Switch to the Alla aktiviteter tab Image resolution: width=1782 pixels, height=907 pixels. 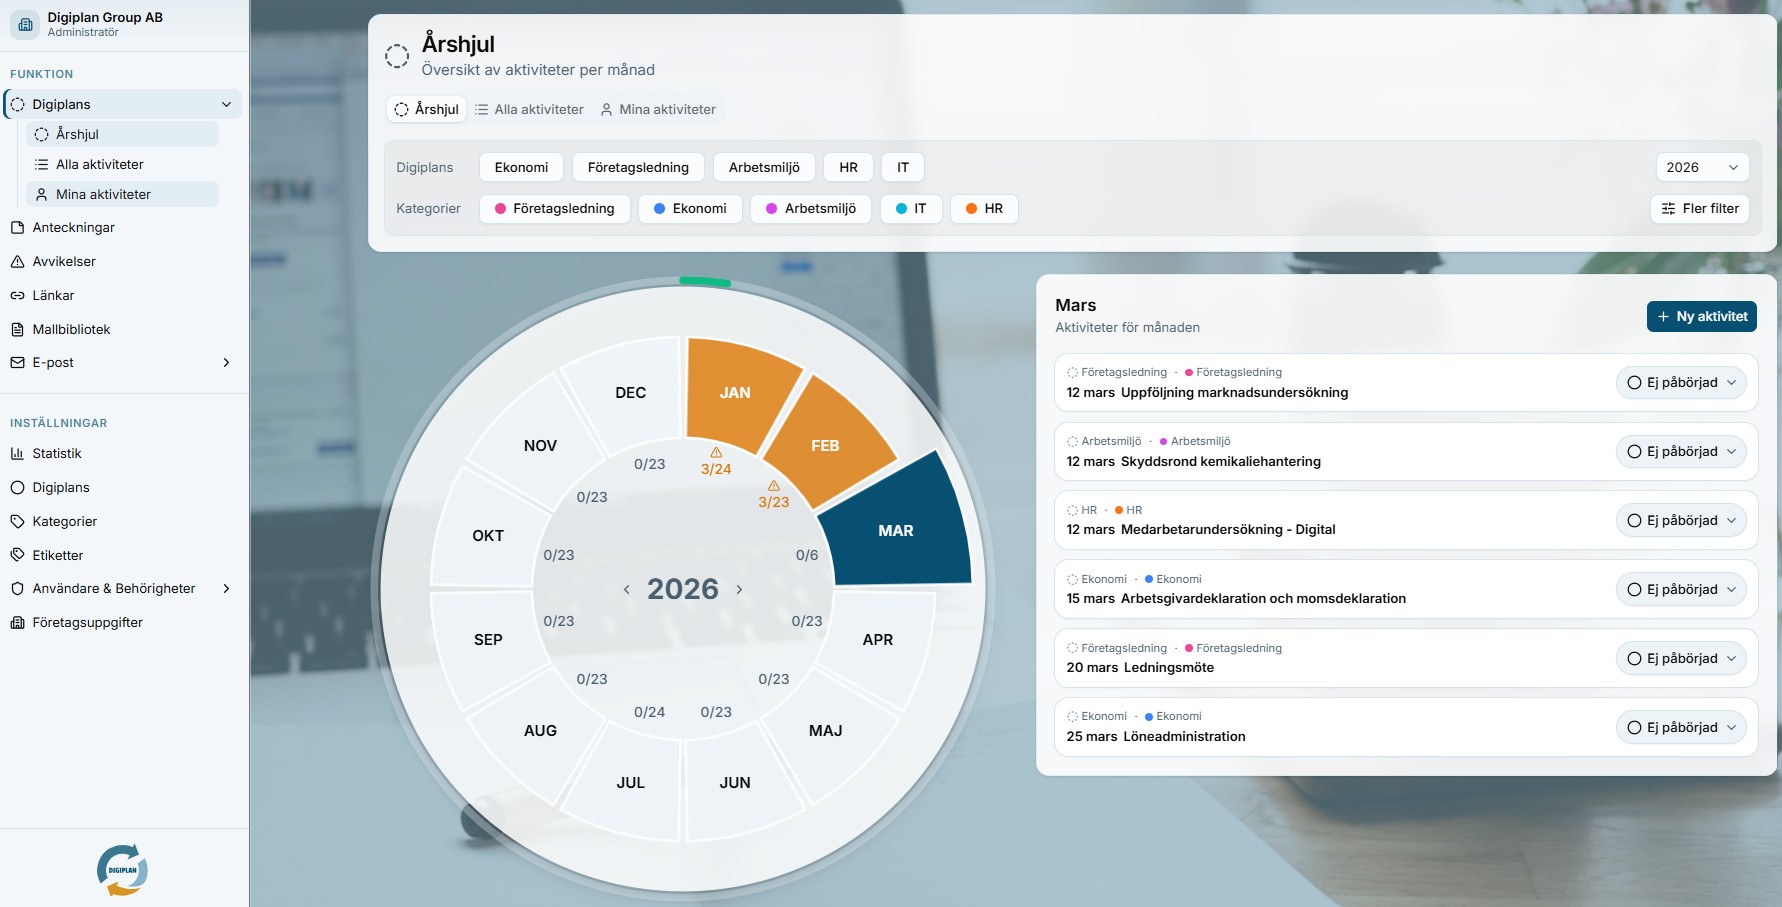pyautogui.click(x=529, y=110)
